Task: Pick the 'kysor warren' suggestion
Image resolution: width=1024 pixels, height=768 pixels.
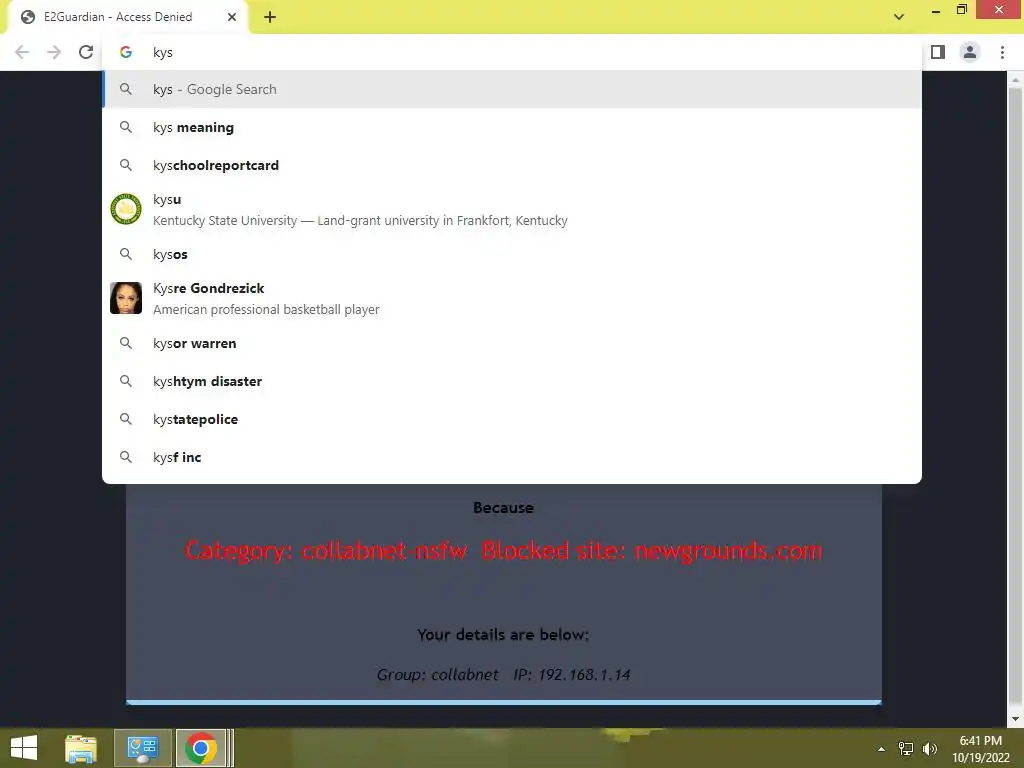Action: (x=512, y=344)
